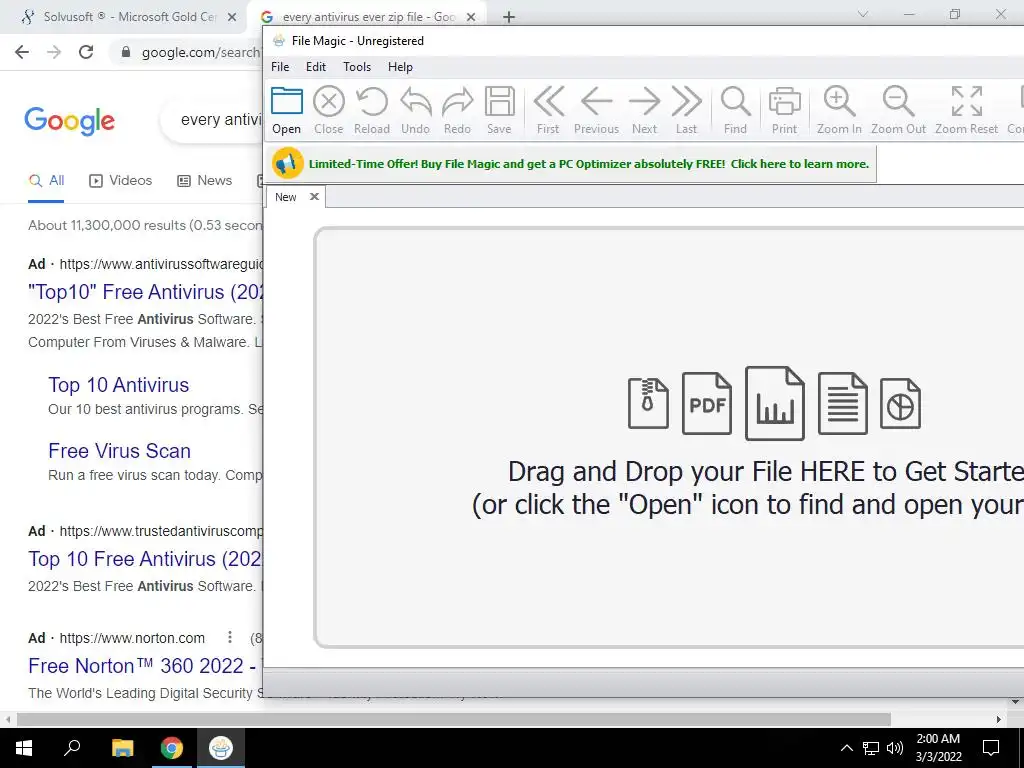Click Chrome's horizontal scrollbar
Screen dimensions: 1024x768
tap(454, 720)
